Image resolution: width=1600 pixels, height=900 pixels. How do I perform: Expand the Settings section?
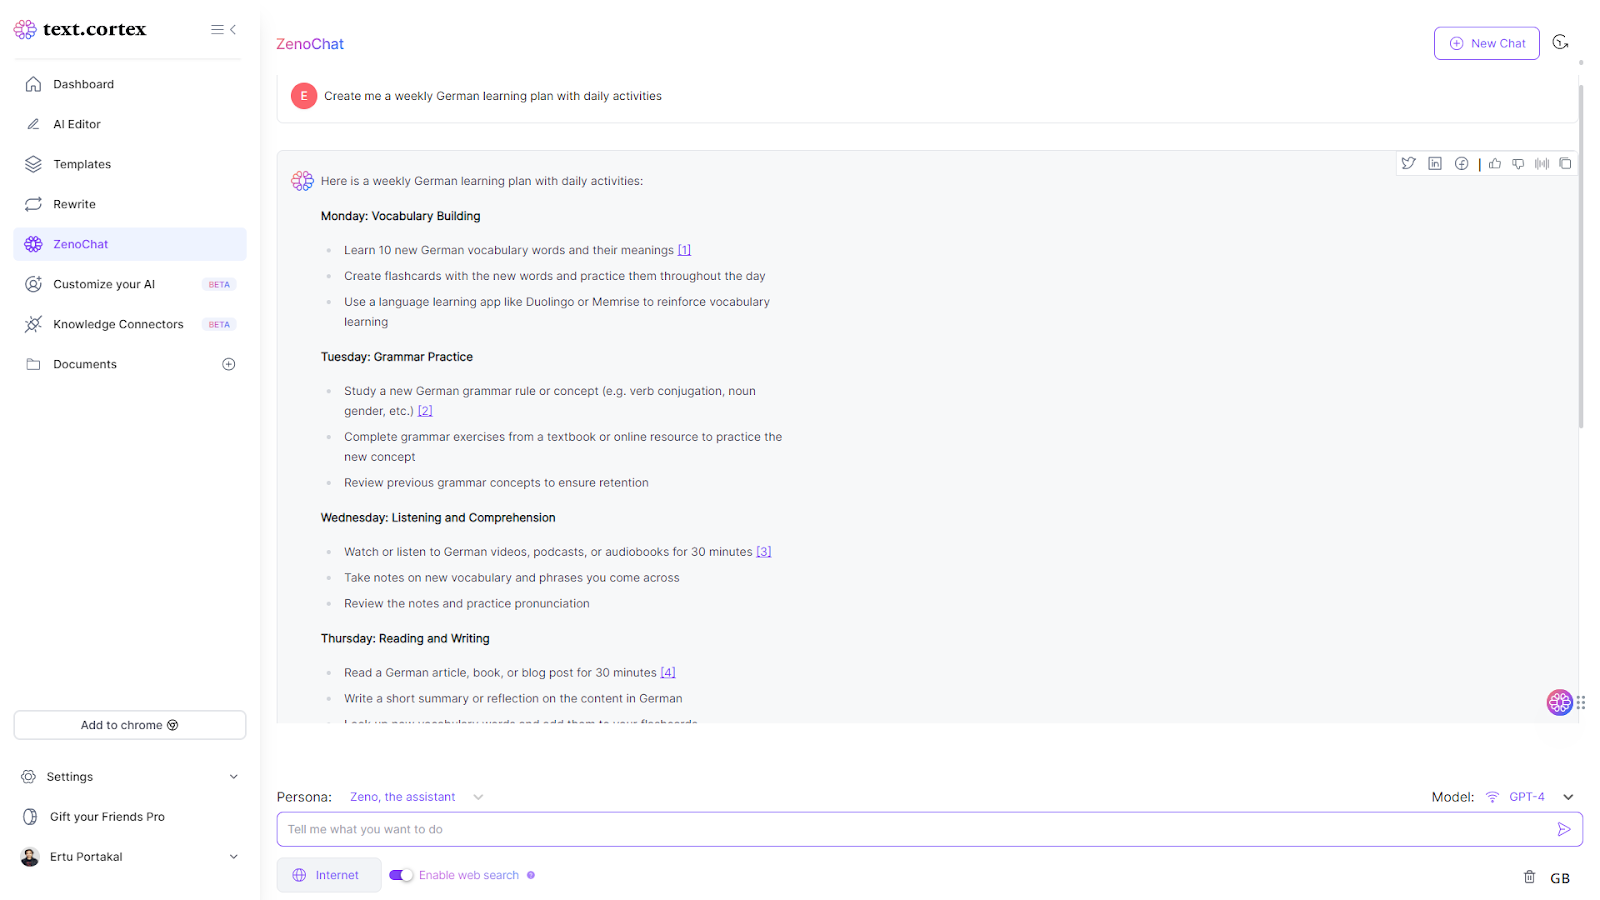[130, 777]
